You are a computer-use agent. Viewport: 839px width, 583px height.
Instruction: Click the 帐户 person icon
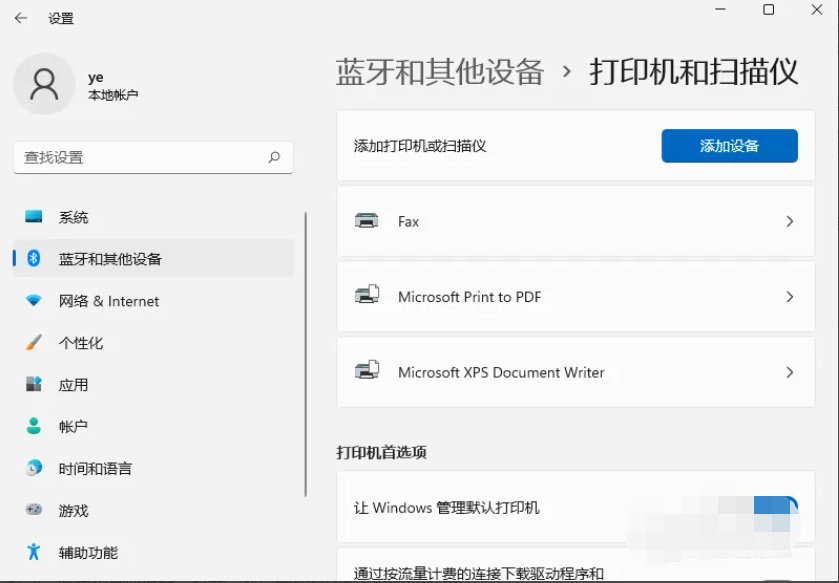point(34,427)
